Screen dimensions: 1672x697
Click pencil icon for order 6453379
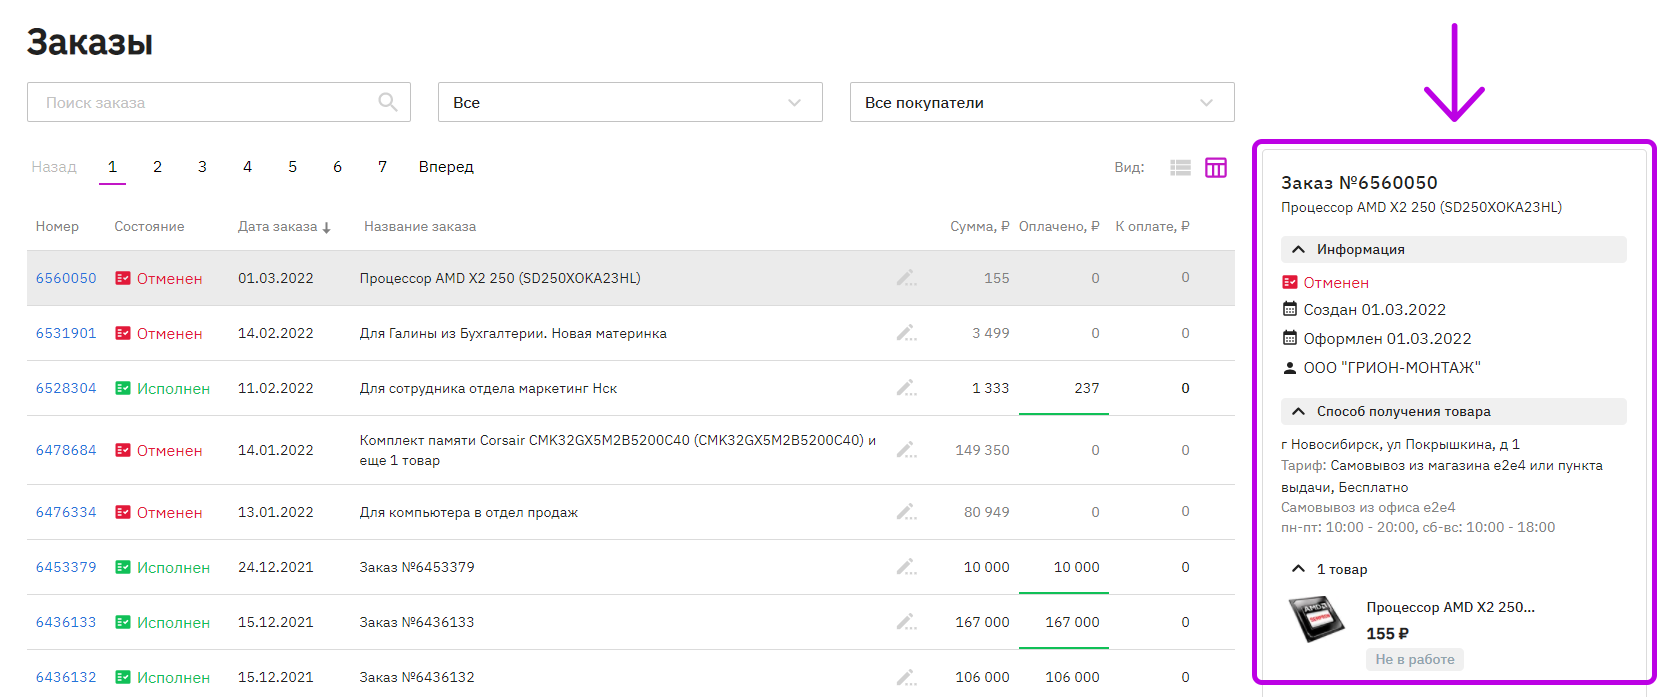pos(906,567)
